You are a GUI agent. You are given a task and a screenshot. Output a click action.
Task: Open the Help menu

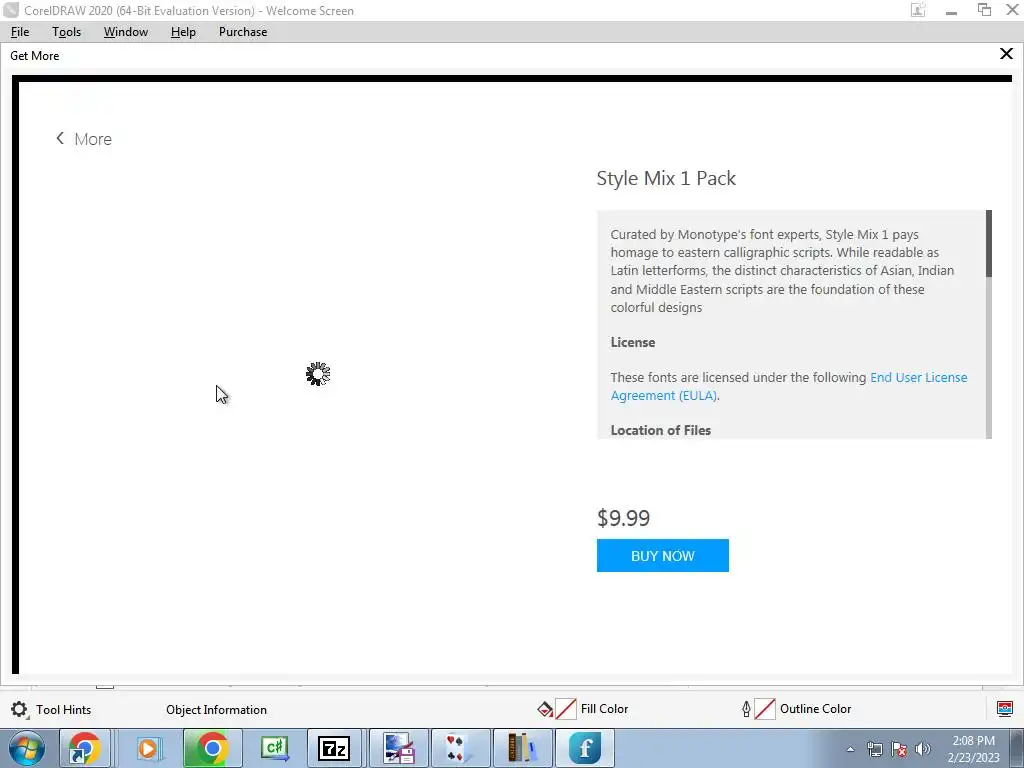tap(183, 32)
